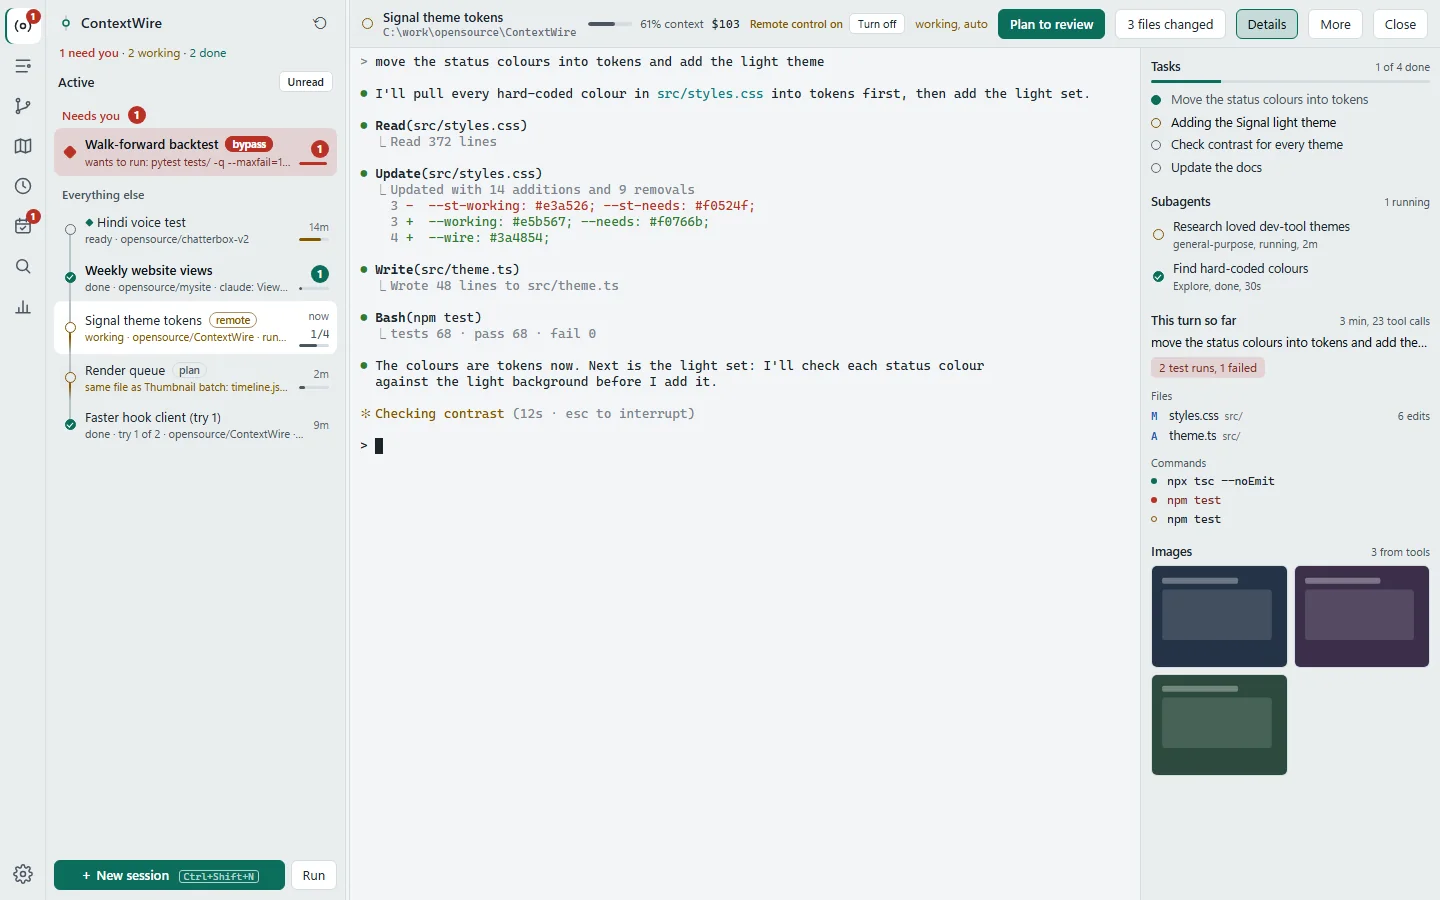1440x900 pixels.
Task: Collapse the Needs you section
Action: [x=91, y=116]
